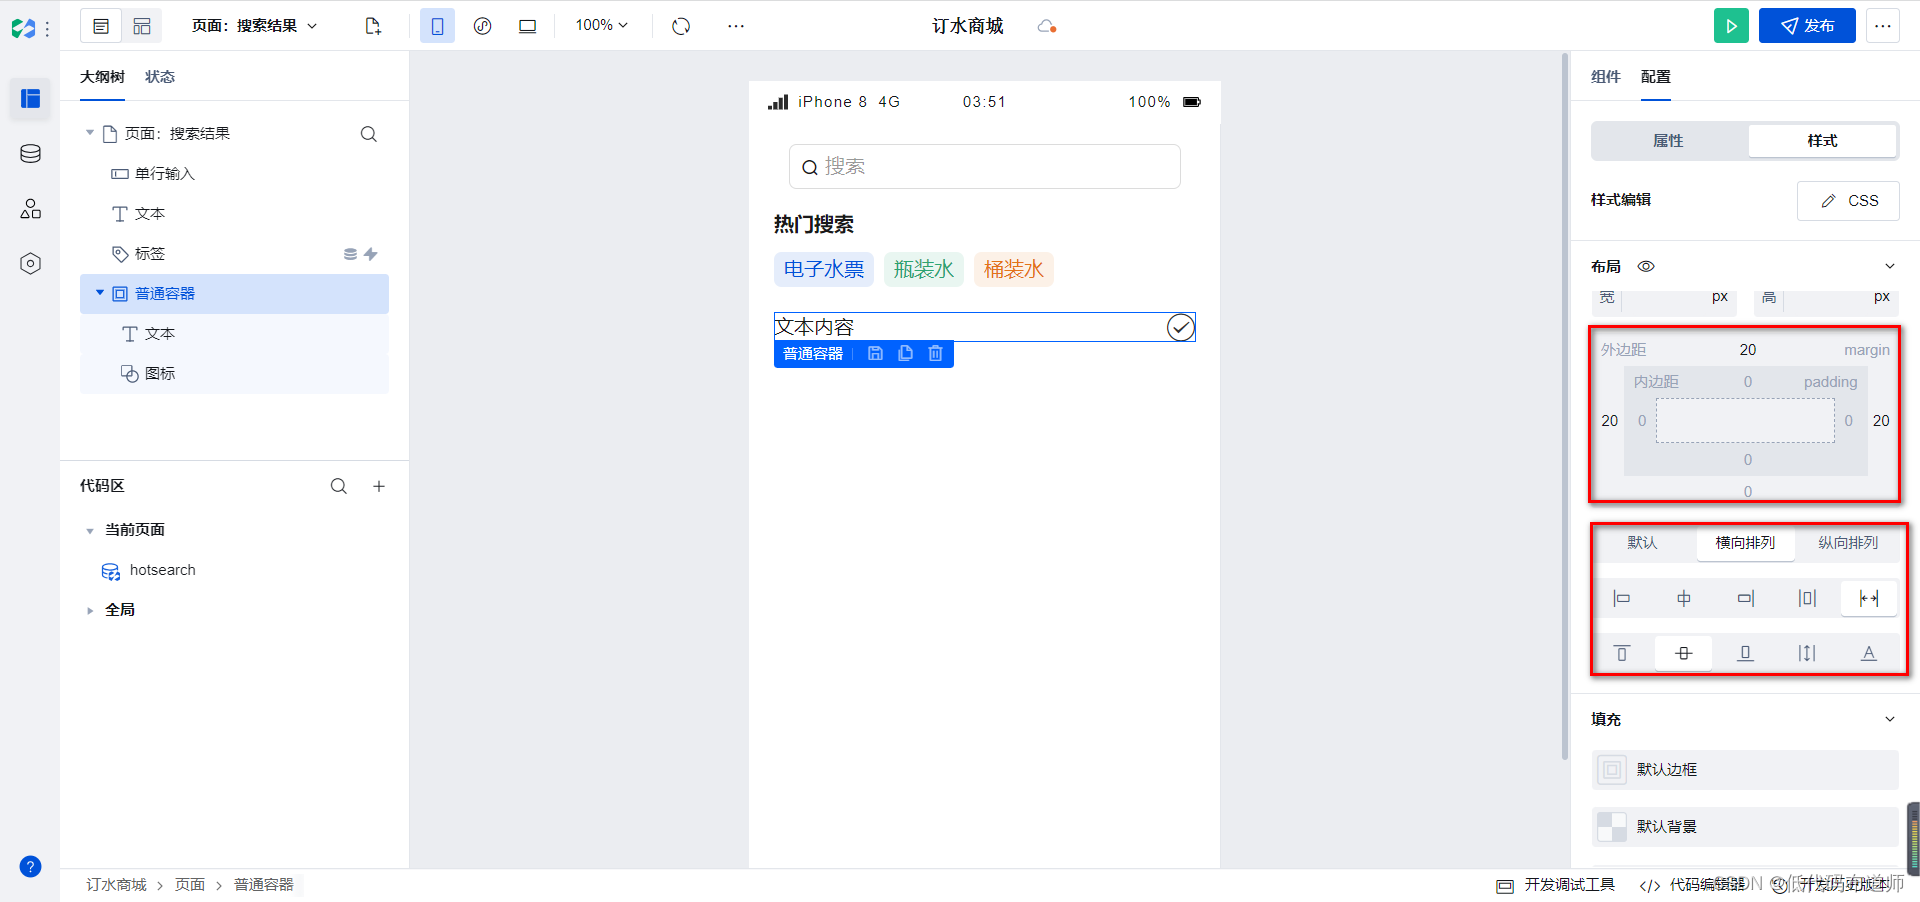This screenshot has width=1920, height=902.
Task: Open 开发调试工具 in bottom bar
Action: (x=1556, y=885)
